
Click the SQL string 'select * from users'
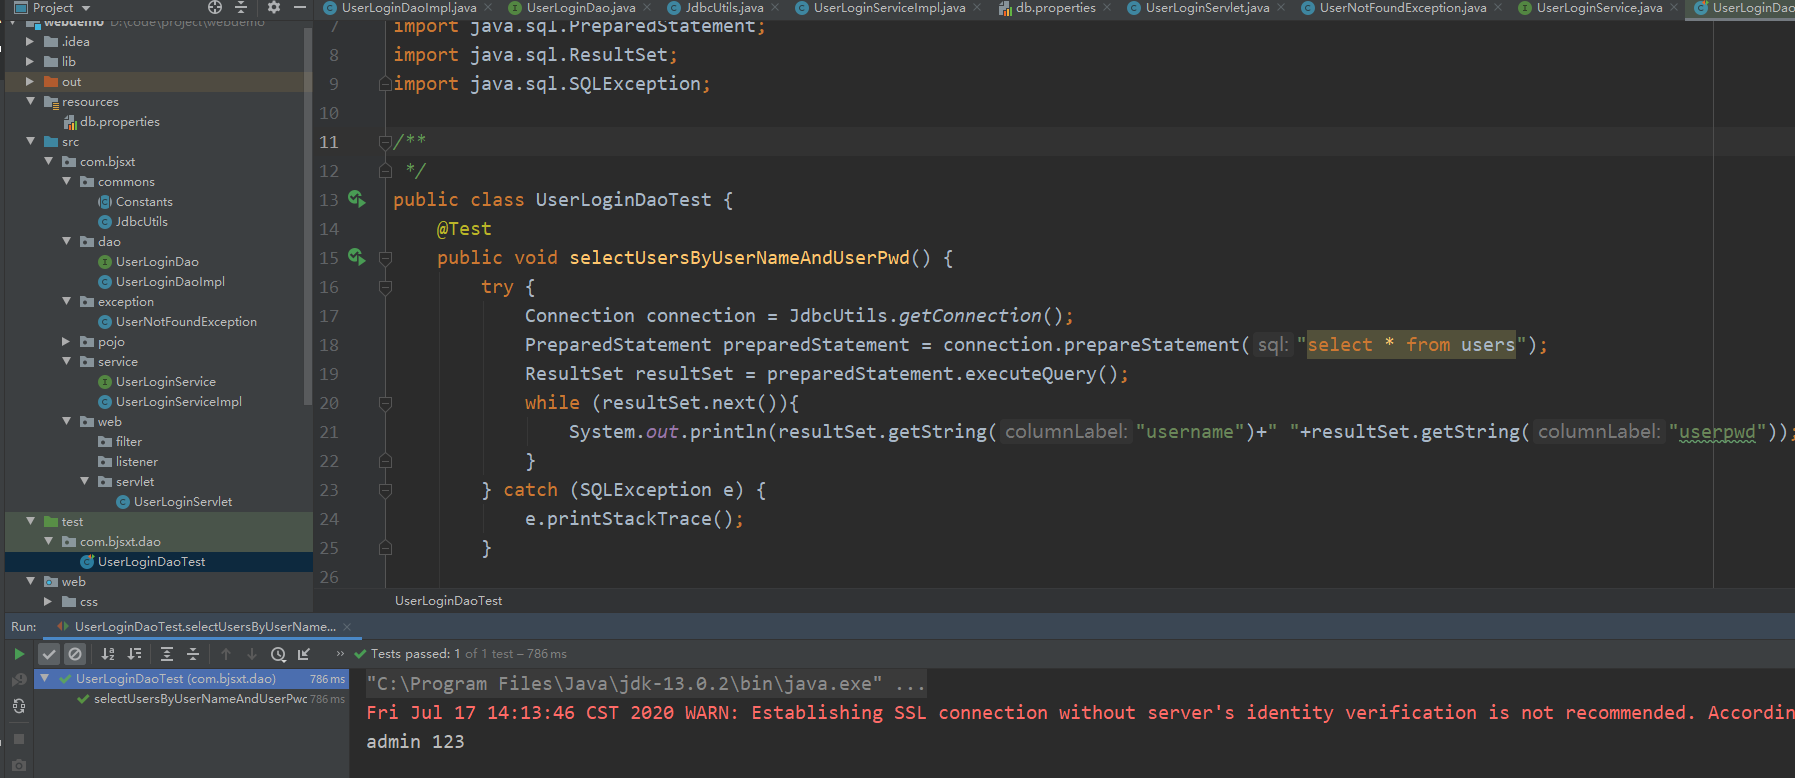[x=1411, y=345]
